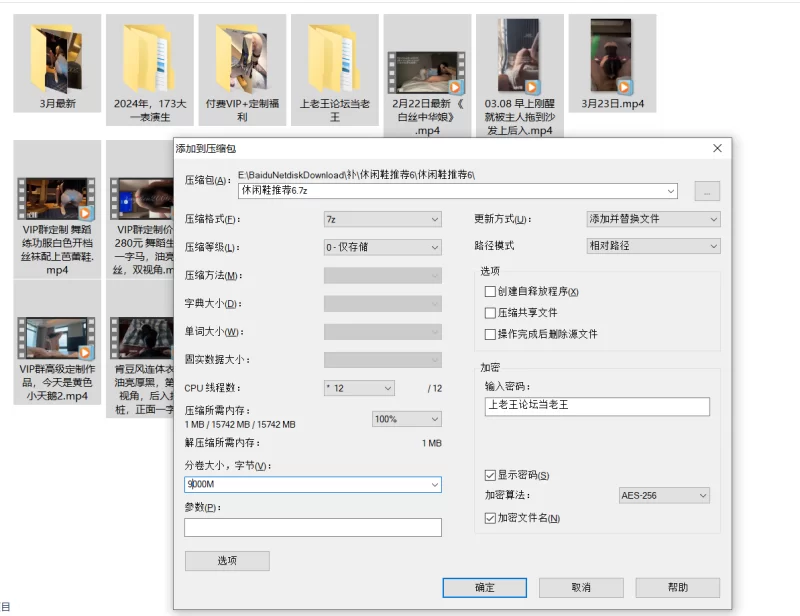800x616 pixels.
Task: Select the 付费VIP+定制福利 folder
Action: [x=242, y=69]
